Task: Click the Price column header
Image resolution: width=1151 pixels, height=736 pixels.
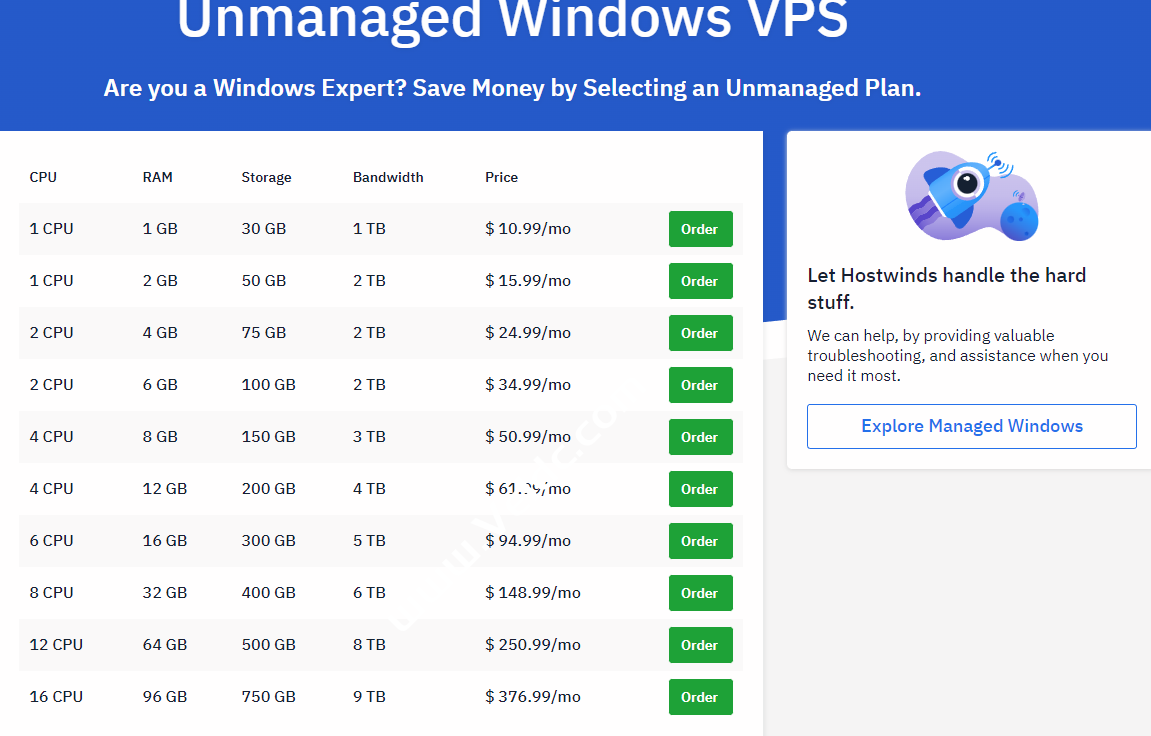Action: click(501, 177)
